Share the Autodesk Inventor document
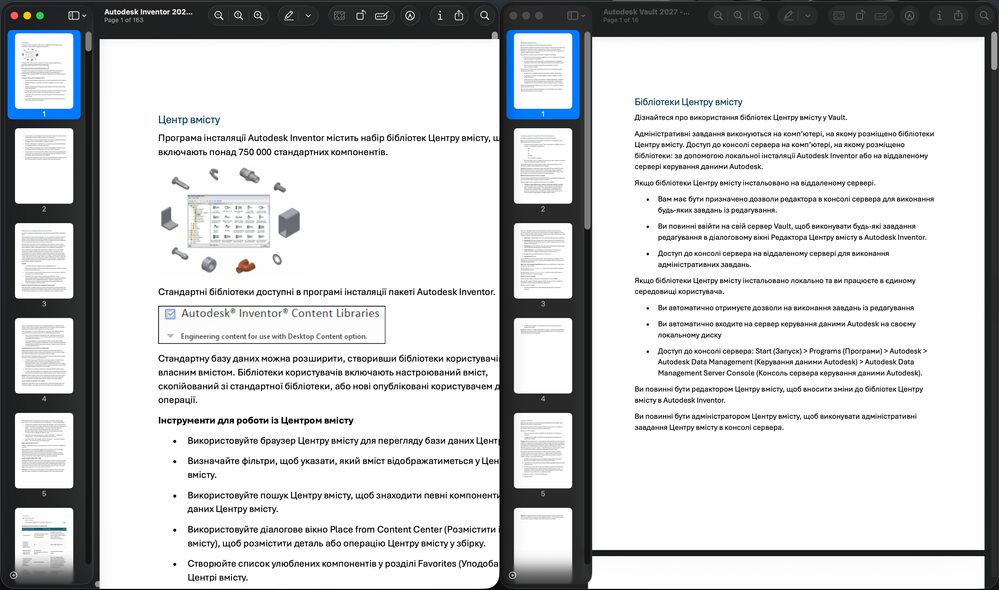This screenshot has height=590, width=999. pos(459,16)
